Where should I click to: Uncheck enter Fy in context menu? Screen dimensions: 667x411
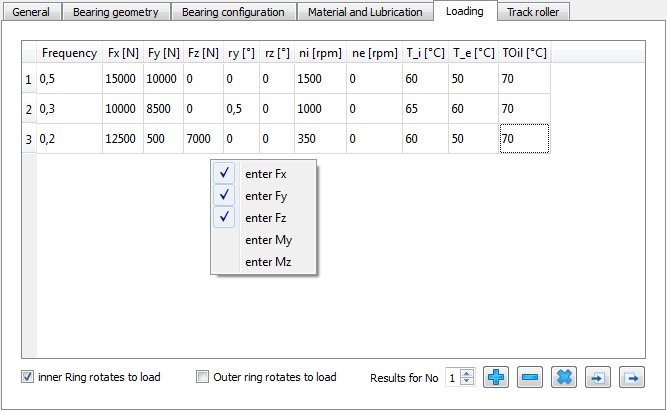click(x=265, y=196)
